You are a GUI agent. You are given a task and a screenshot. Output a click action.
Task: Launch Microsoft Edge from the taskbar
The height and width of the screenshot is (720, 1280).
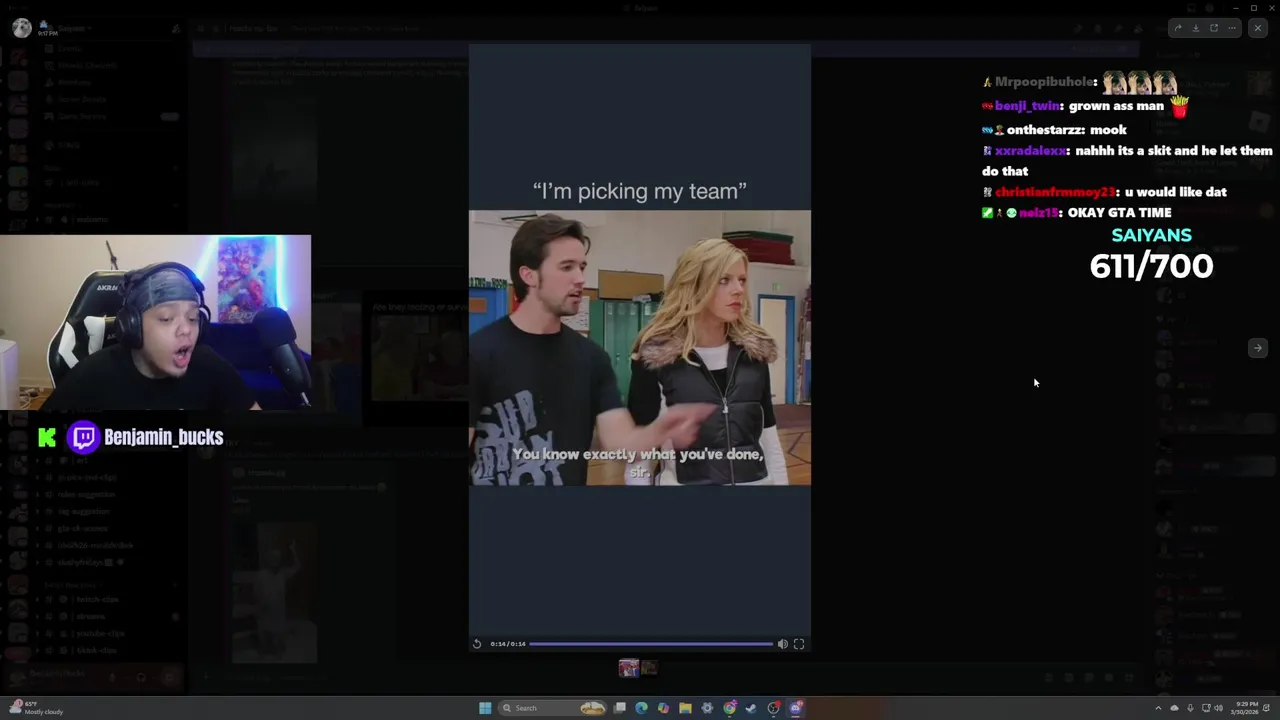click(x=641, y=708)
